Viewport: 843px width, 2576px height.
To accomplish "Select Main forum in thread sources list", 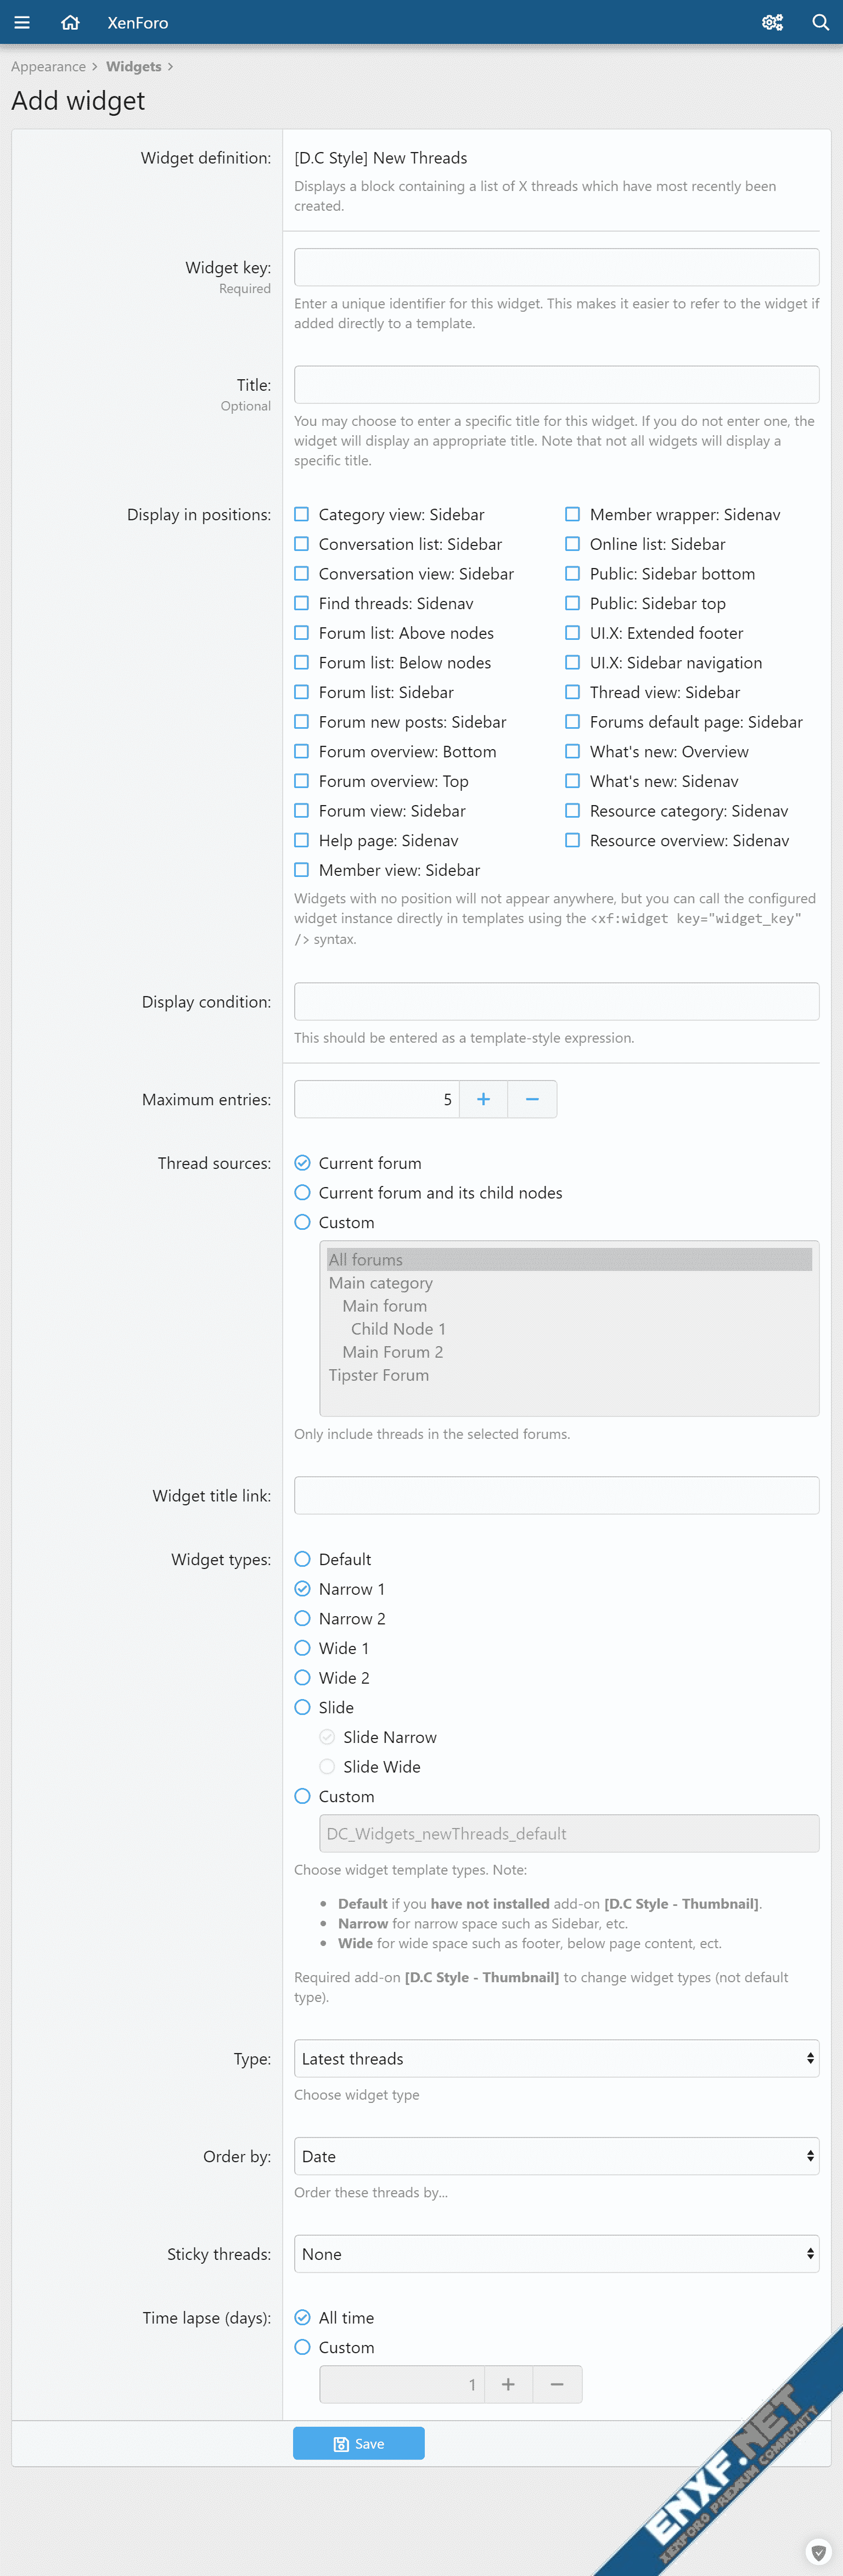I will (385, 1306).
